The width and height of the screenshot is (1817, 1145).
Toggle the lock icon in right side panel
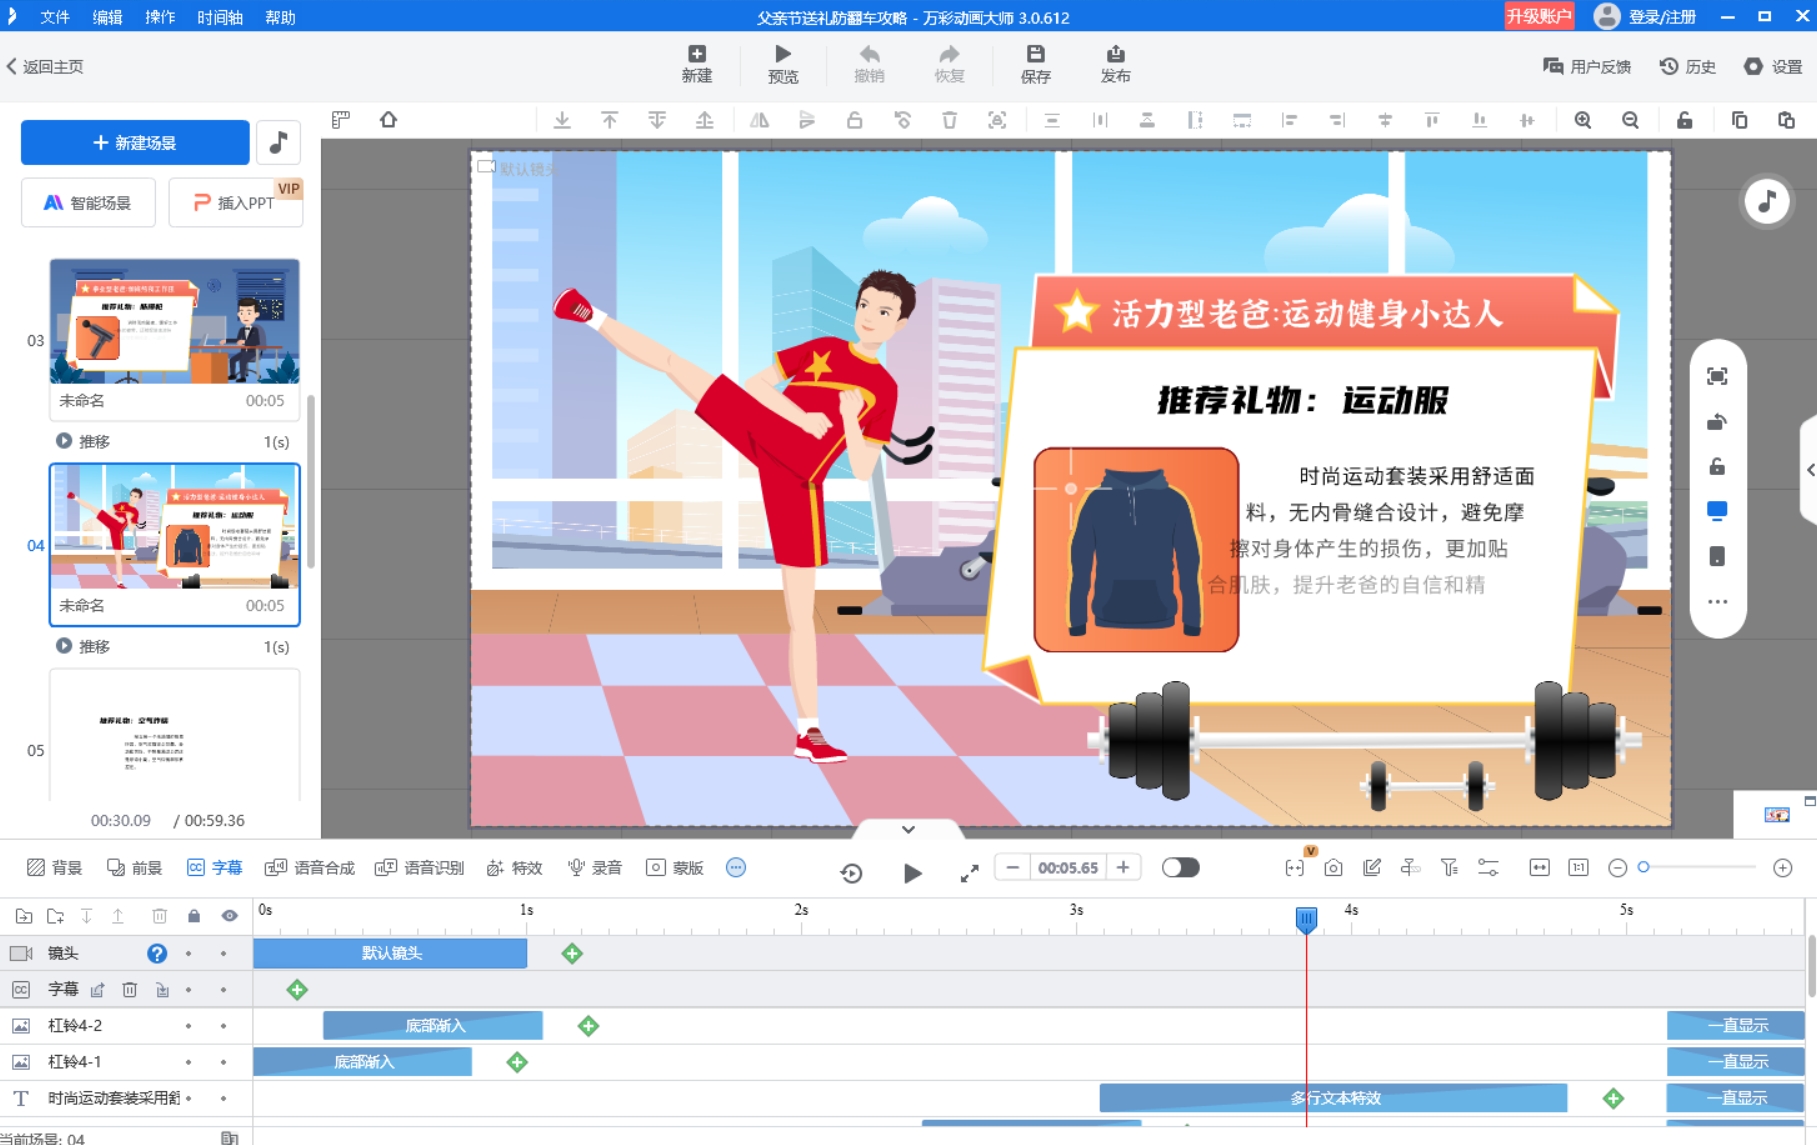(1717, 466)
